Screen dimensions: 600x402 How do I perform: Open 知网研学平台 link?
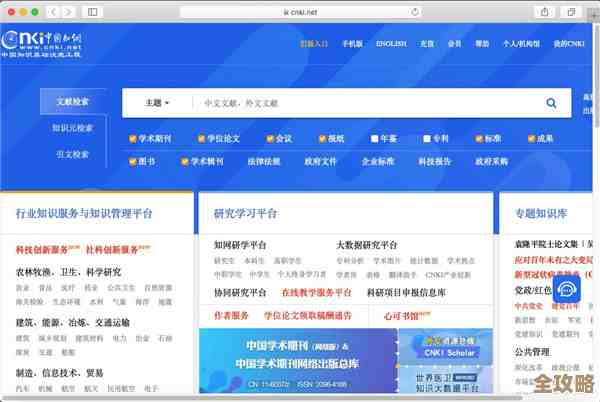[x=240, y=245]
